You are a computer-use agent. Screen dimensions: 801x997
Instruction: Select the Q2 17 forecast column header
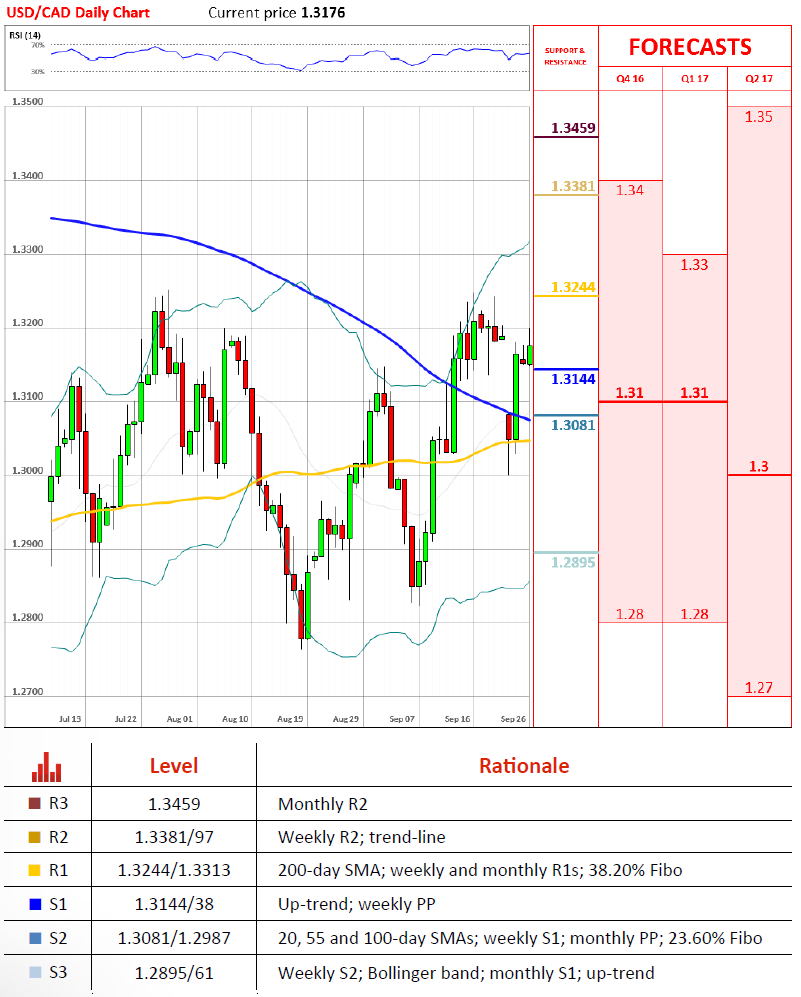click(x=759, y=78)
